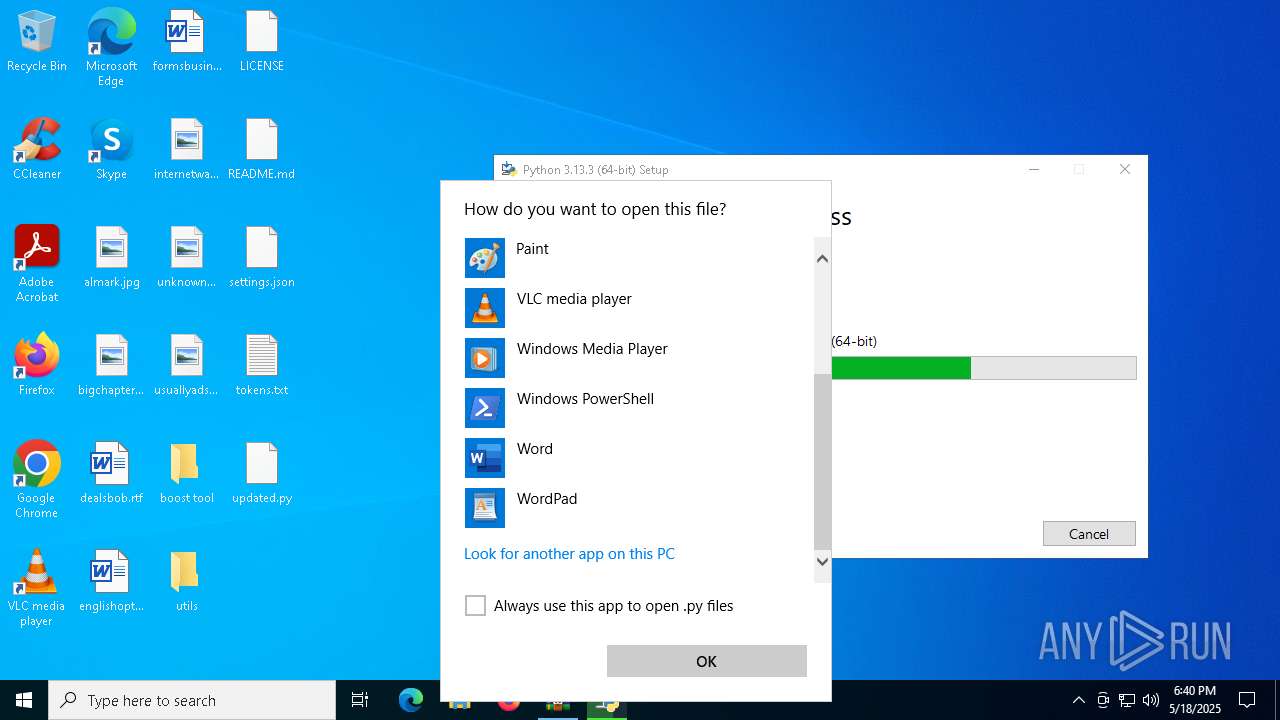The width and height of the screenshot is (1280, 720).
Task: Select the tokens.txt desktop file
Action: pos(262,366)
